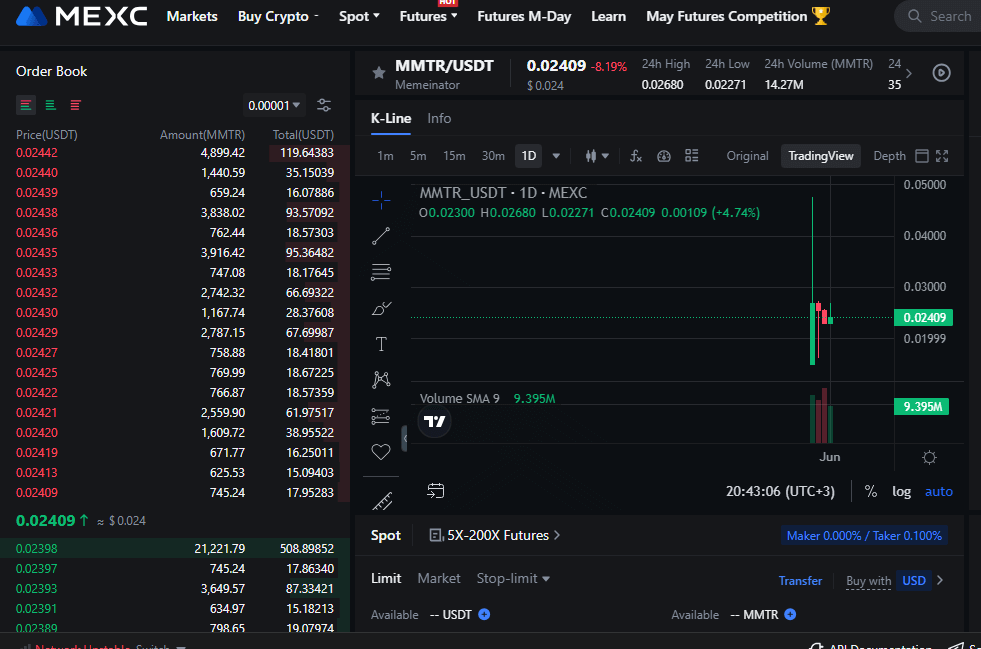Open the Buy Crypto menu
The height and width of the screenshot is (649, 981).
(x=278, y=16)
